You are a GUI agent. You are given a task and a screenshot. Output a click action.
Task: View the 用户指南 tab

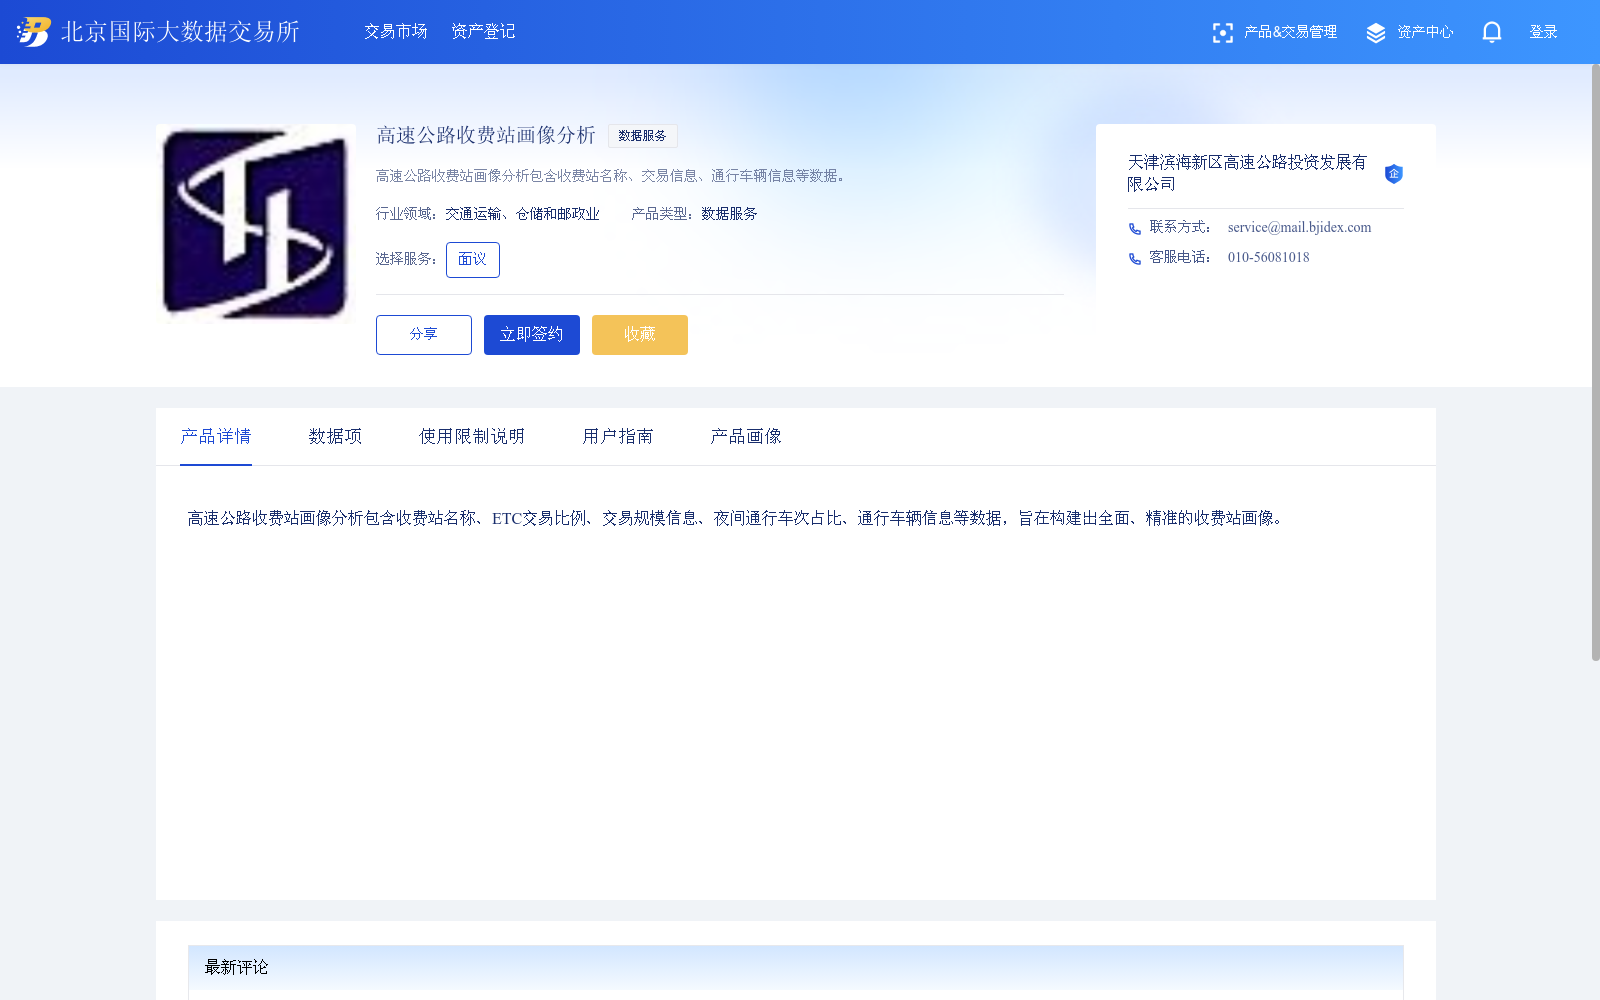tap(617, 436)
